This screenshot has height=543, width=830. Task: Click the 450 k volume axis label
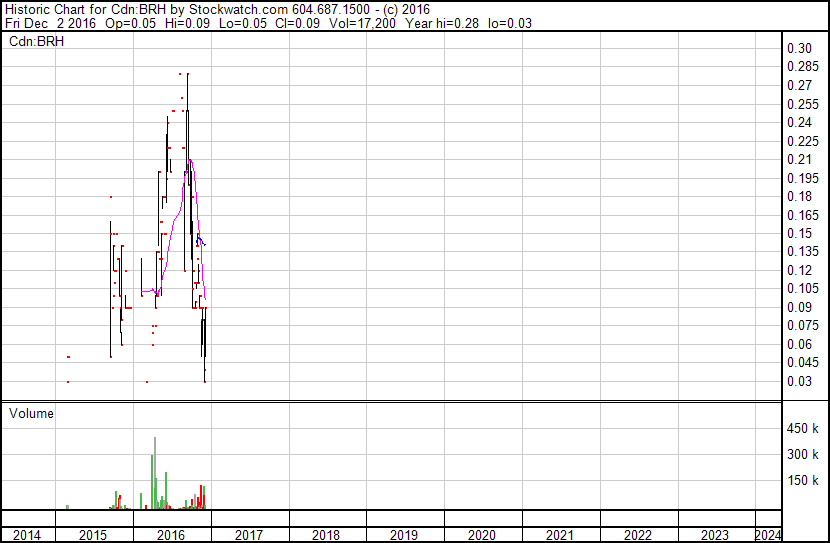[x=804, y=429]
